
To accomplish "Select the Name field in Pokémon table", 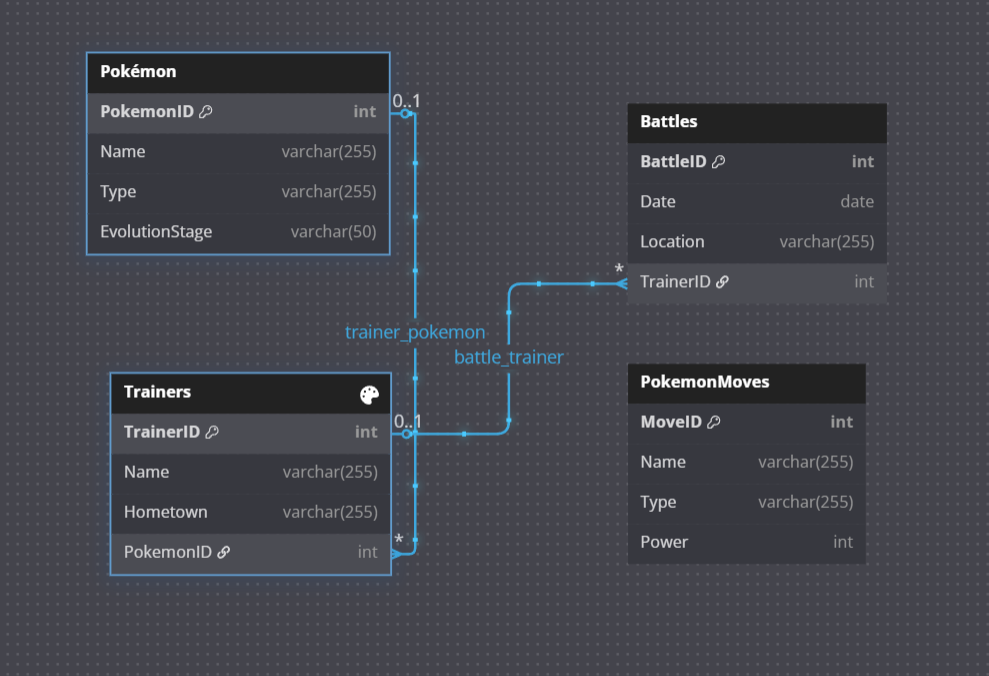I will (x=238, y=152).
